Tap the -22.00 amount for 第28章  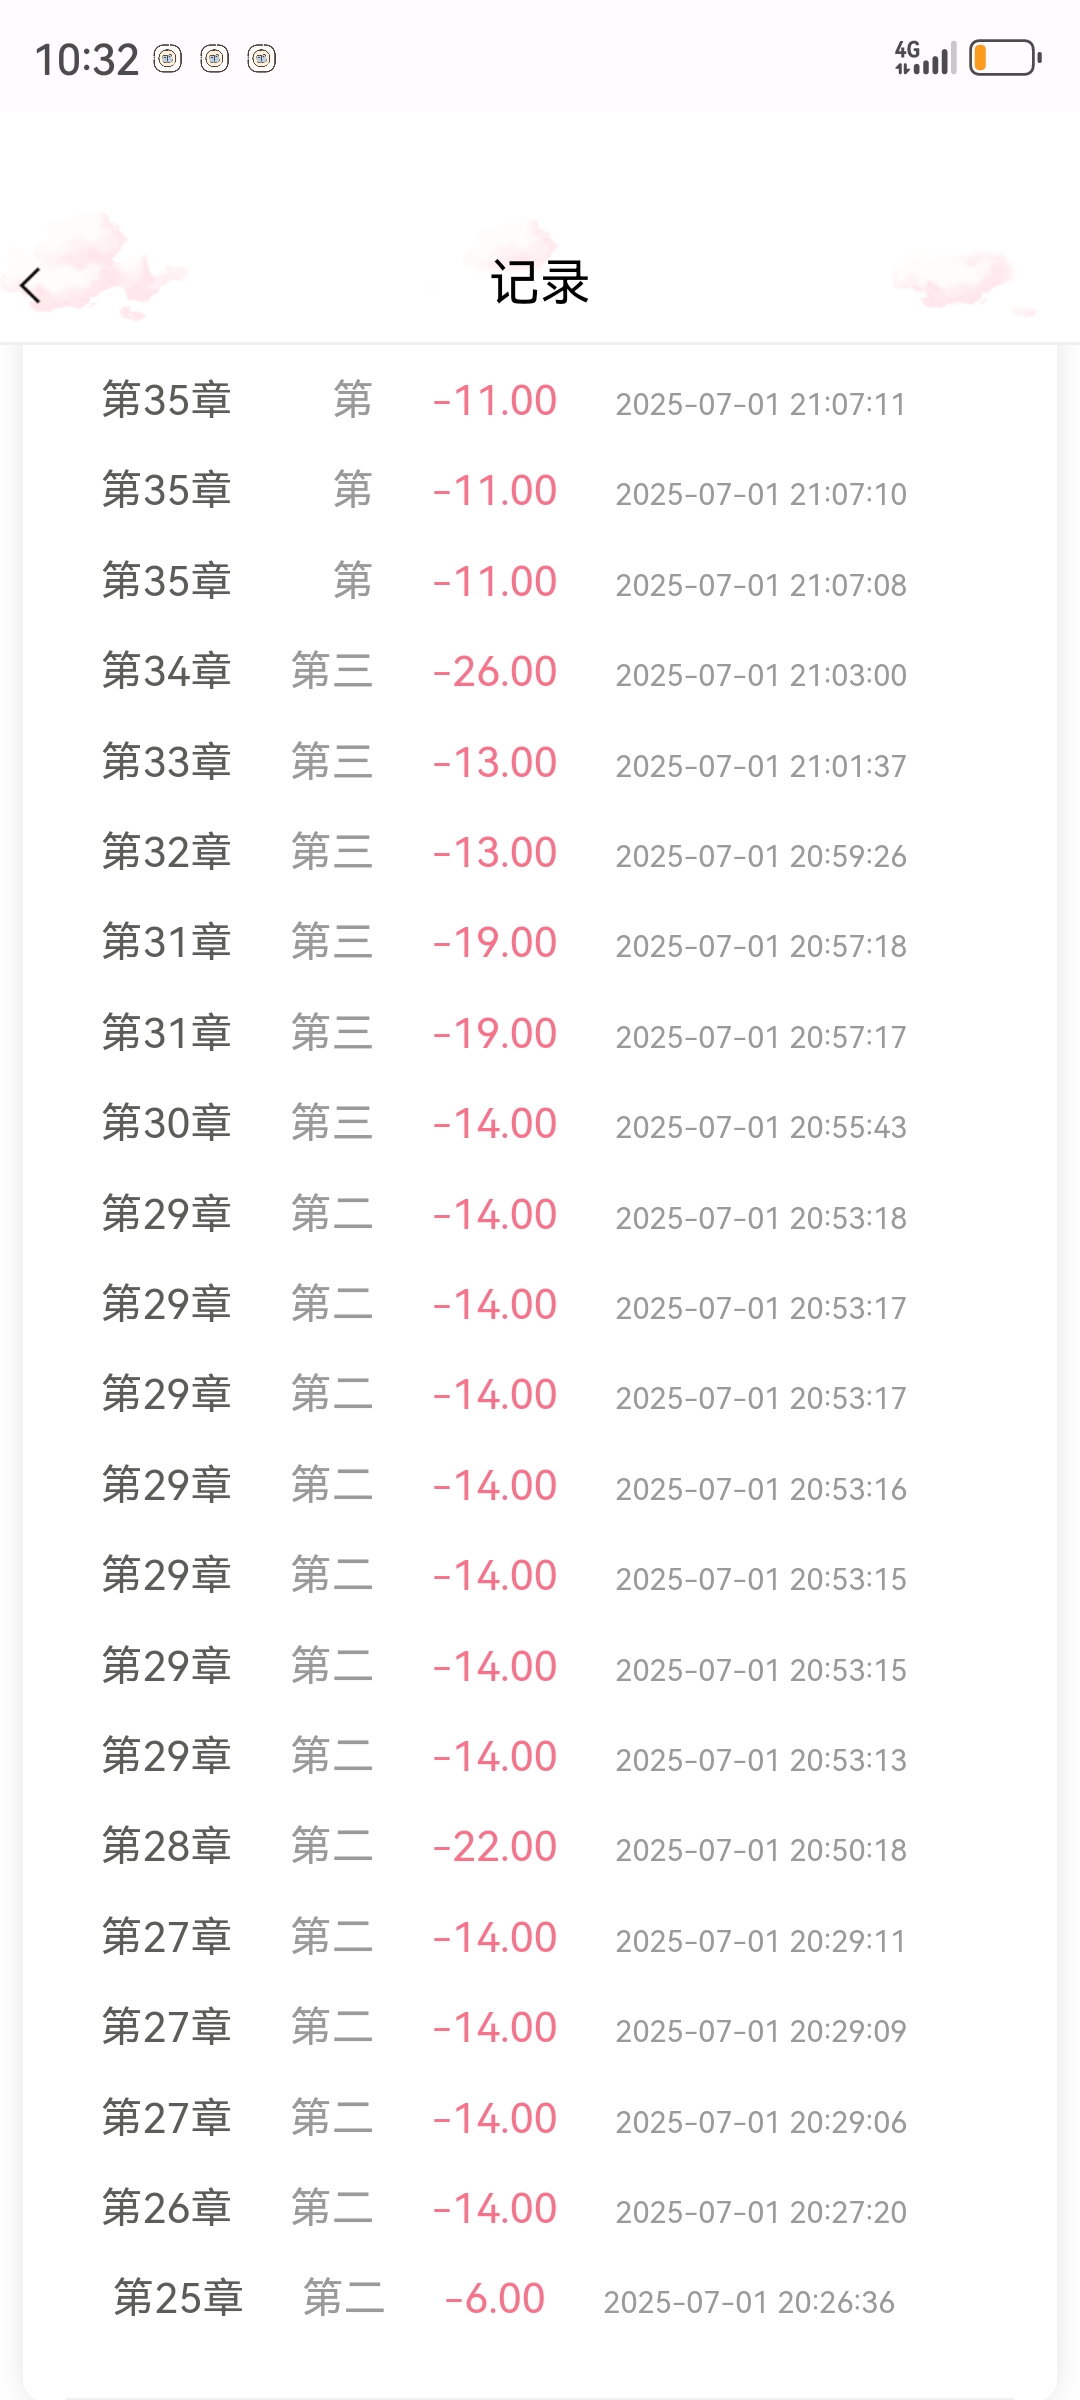pyautogui.click(x=494, y=1847)
